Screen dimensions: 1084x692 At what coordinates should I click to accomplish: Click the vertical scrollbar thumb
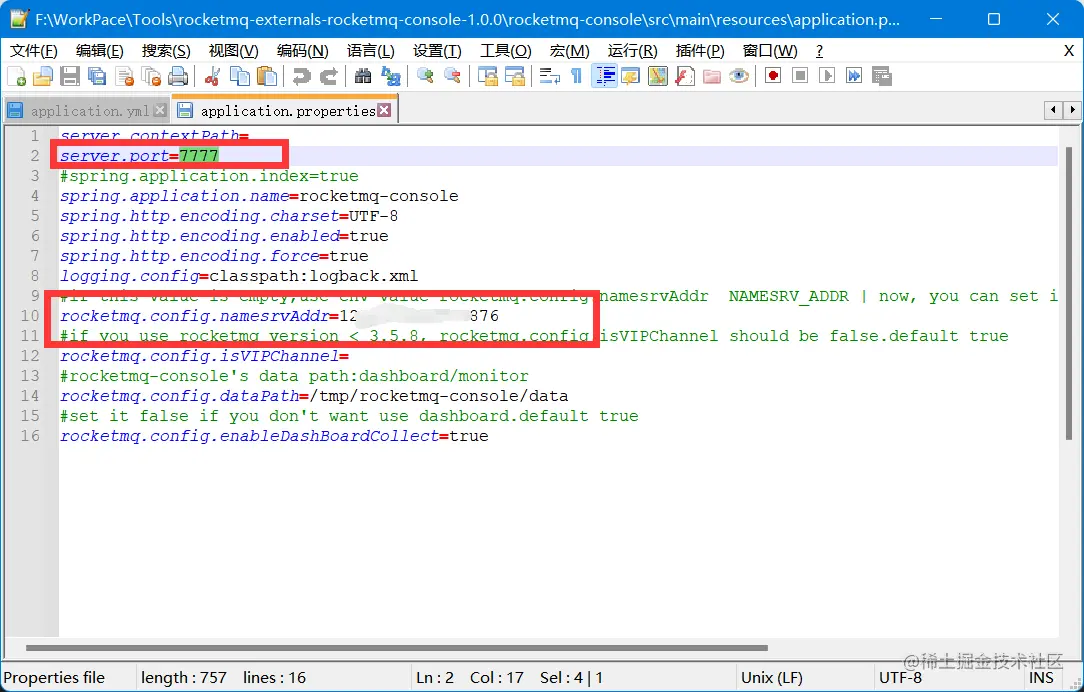click(x=1069, y=292)
